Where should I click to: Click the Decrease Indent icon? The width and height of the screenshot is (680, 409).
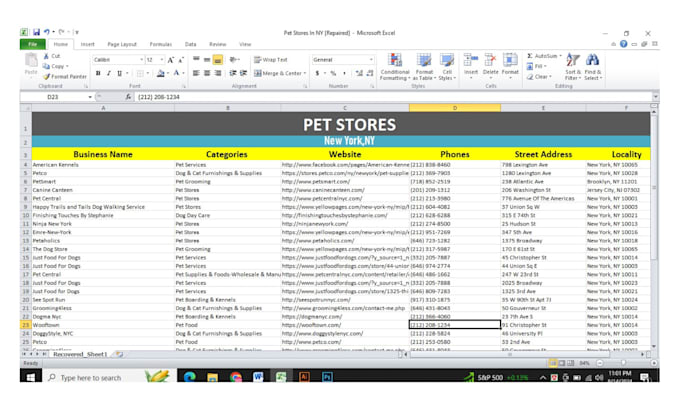pos(233,73)
